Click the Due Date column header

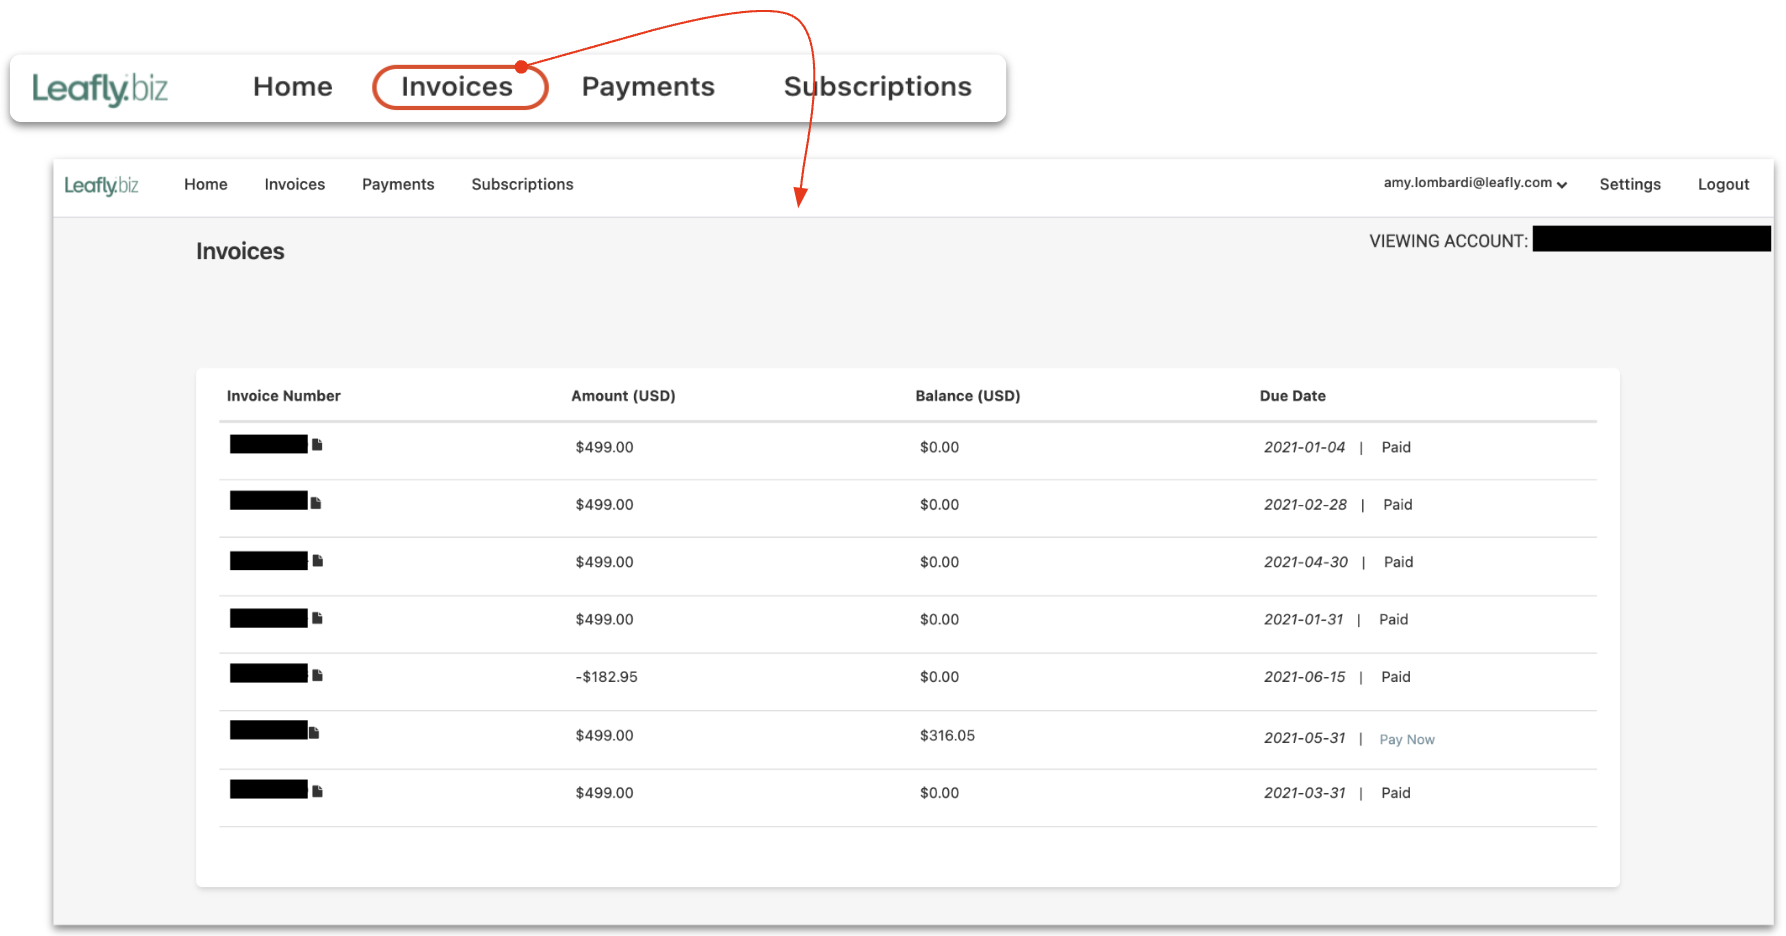[x=1292, y=396]
